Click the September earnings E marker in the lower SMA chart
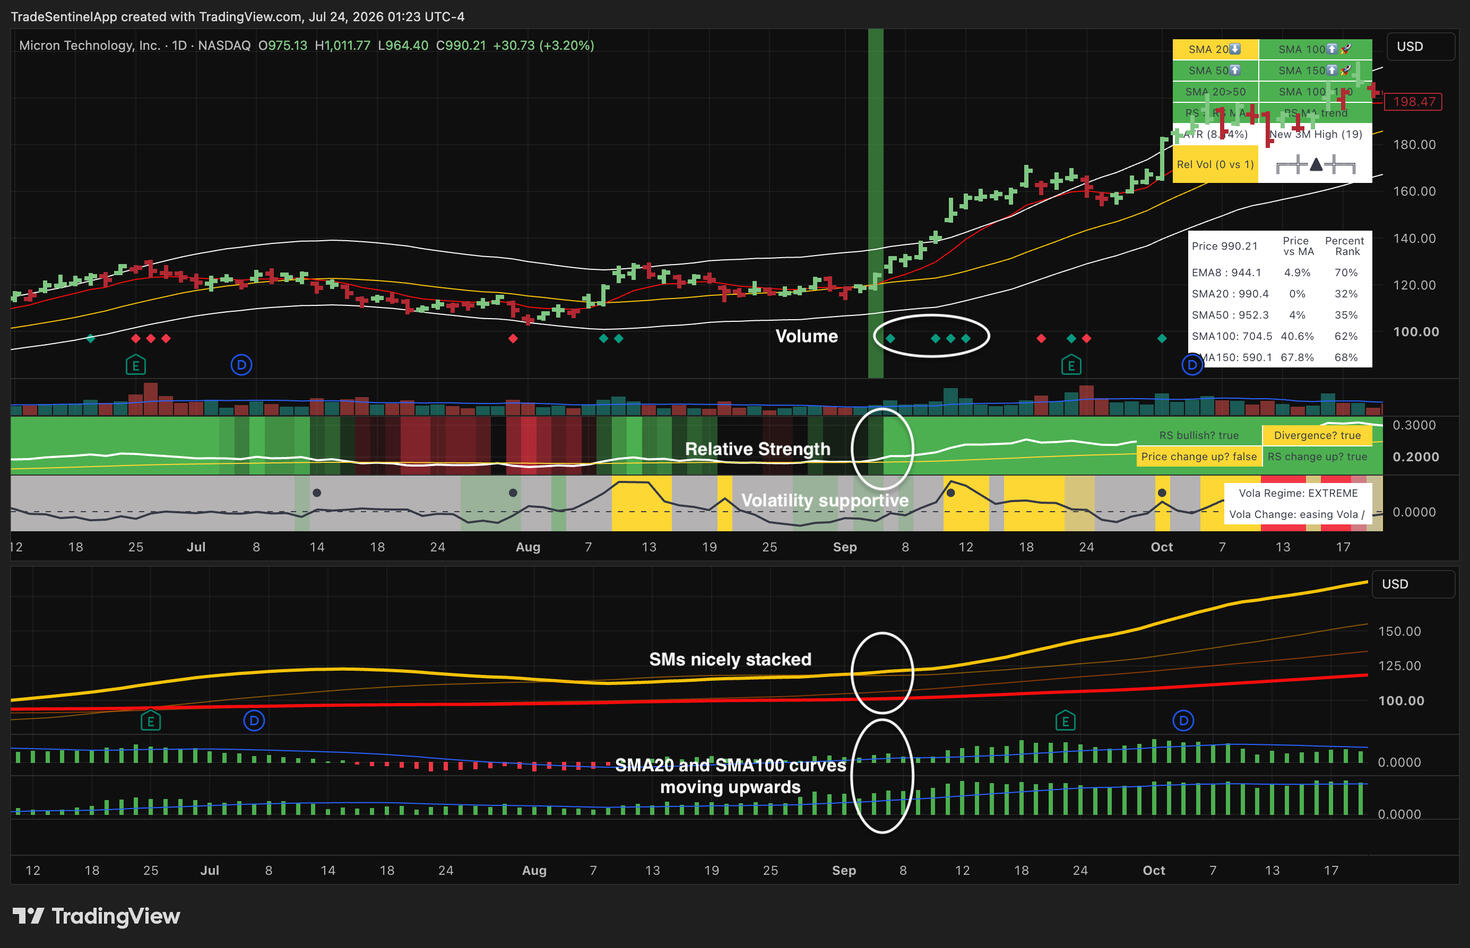This screenshot has height=948, width=1470. pyautogui.click(x=1065, y=720)
